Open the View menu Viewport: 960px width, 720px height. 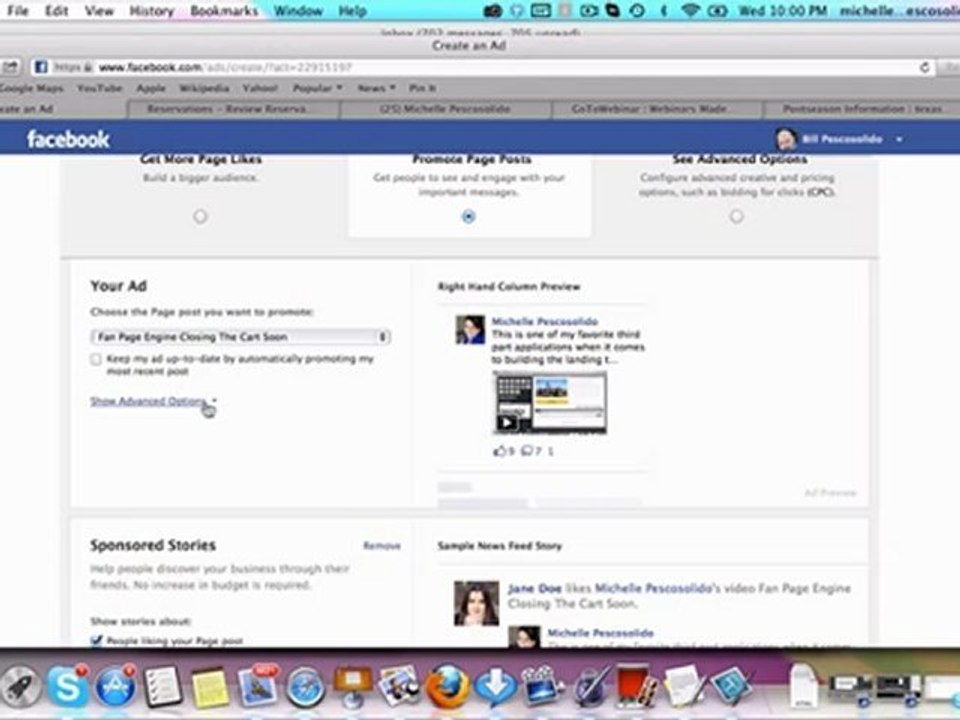(x=99, y=11)
